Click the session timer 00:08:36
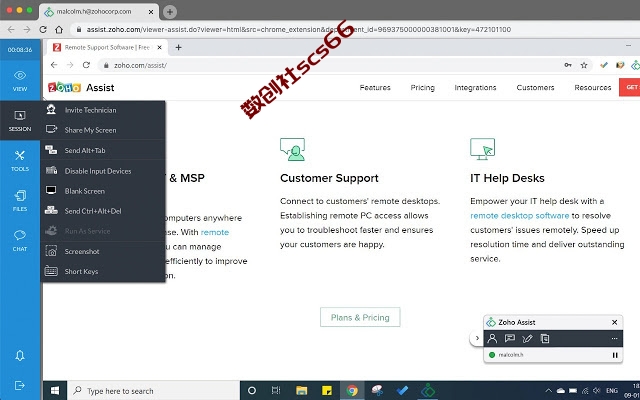This screenshot has height=400, width=640. pos(20,50)
